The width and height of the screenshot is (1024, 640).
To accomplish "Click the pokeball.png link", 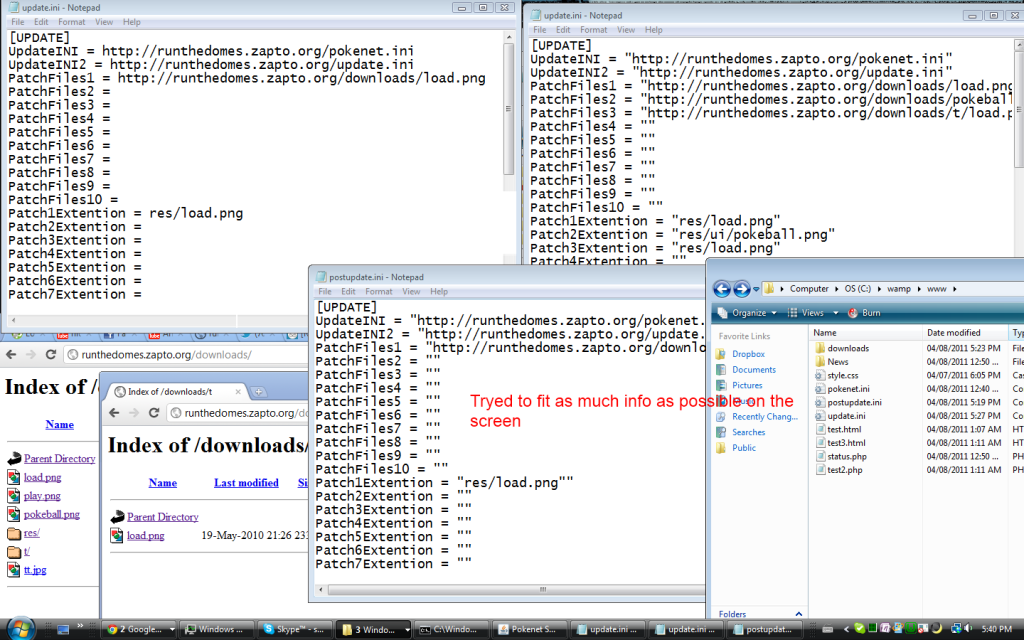I will pyautogui.click(x=51, y=514).
